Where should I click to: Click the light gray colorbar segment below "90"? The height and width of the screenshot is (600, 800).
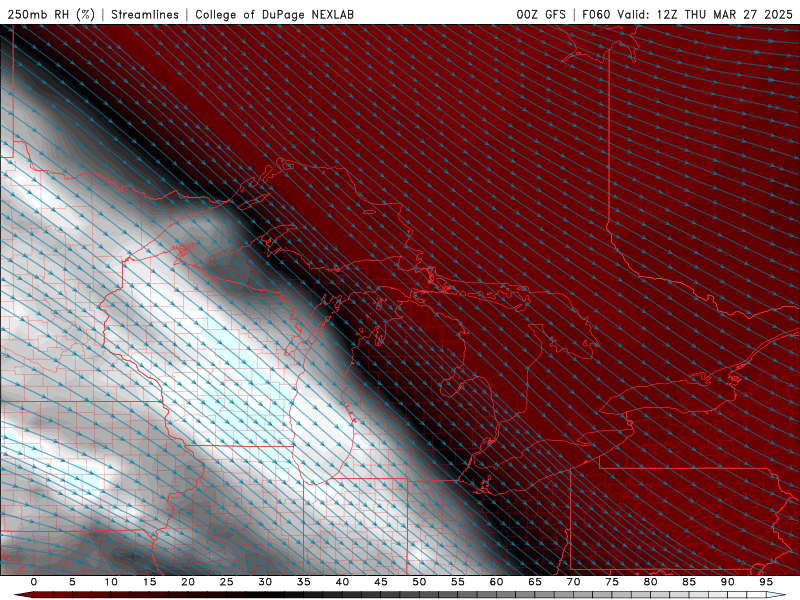click(727, 595)
